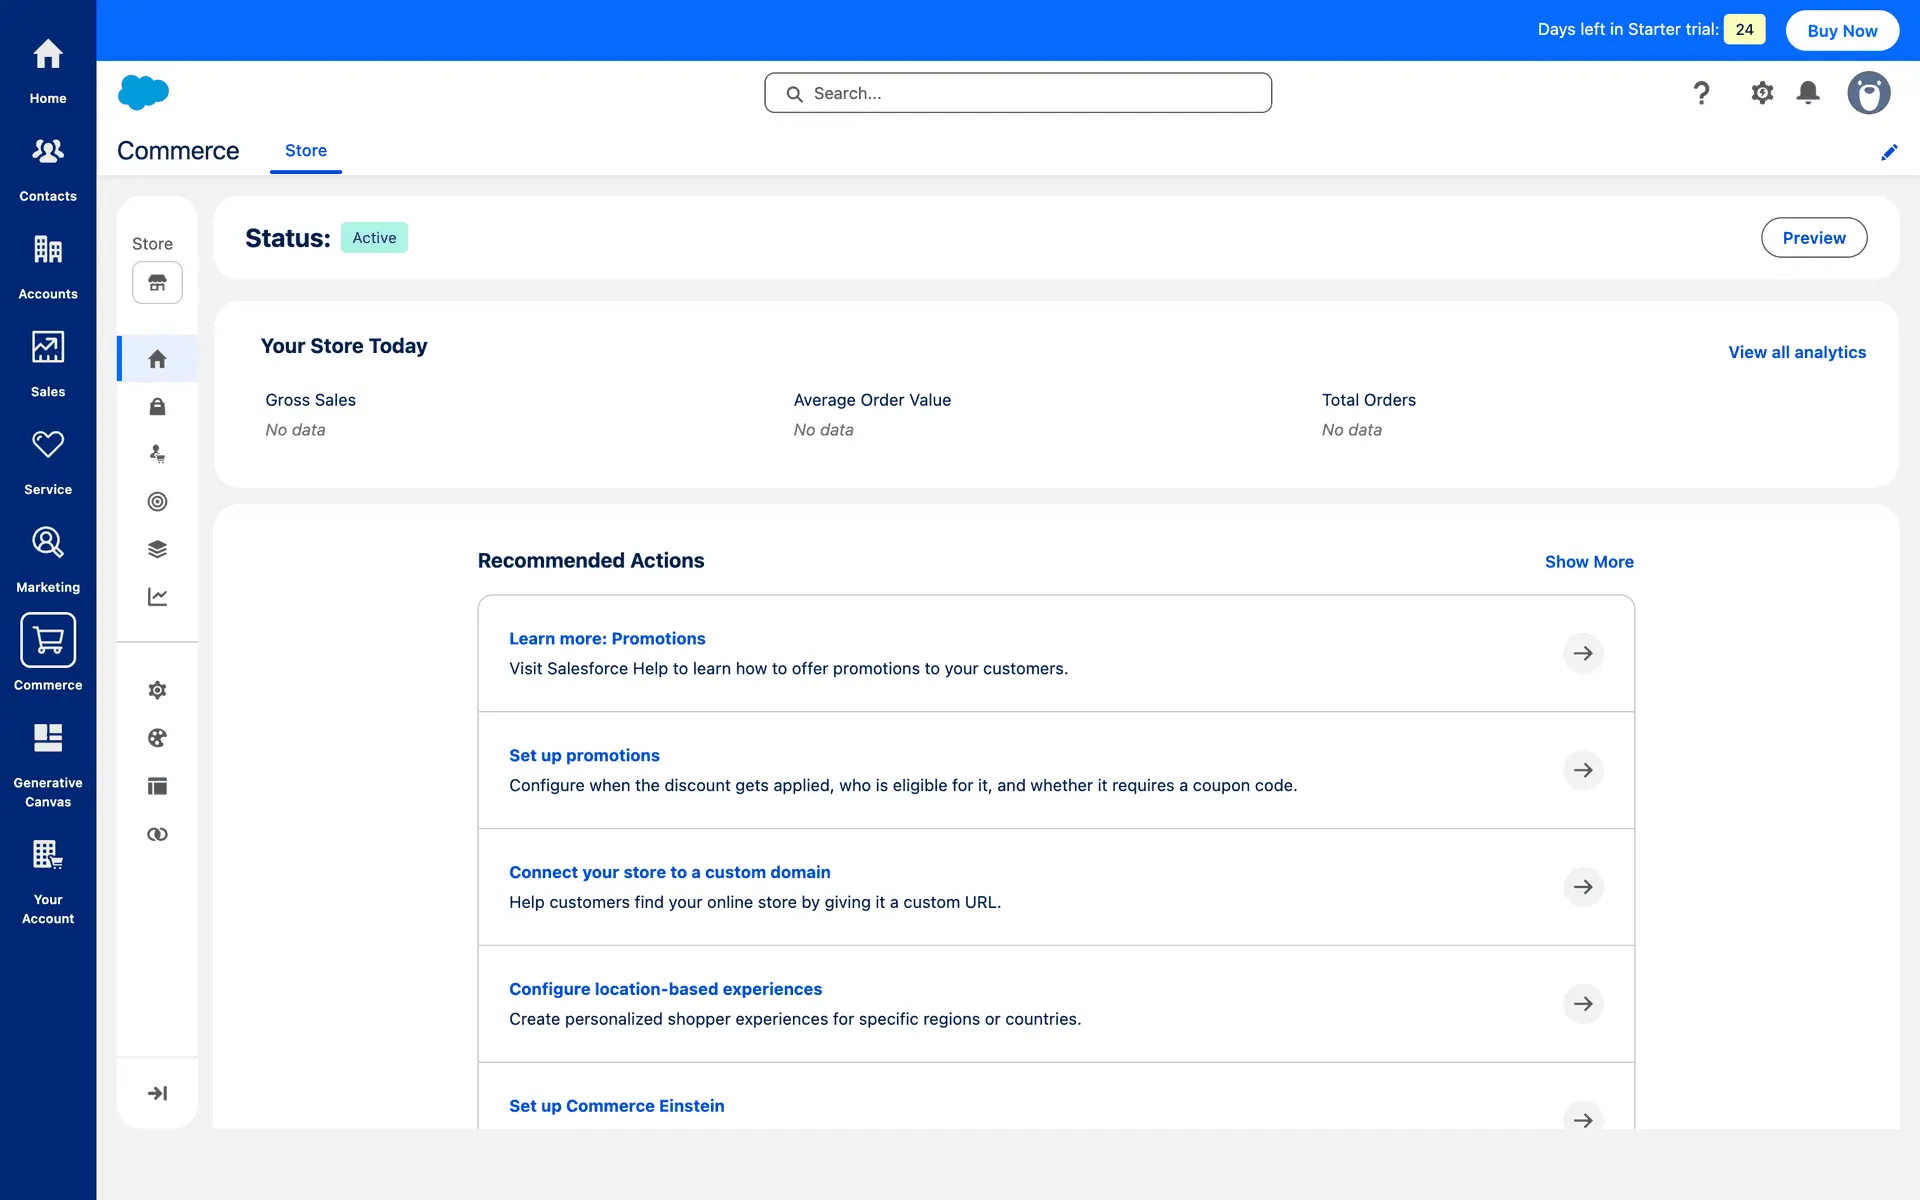Click the Preview button
Image resolution: width=1920 pixels, height=1200 pixels.
click(1813, 238)
